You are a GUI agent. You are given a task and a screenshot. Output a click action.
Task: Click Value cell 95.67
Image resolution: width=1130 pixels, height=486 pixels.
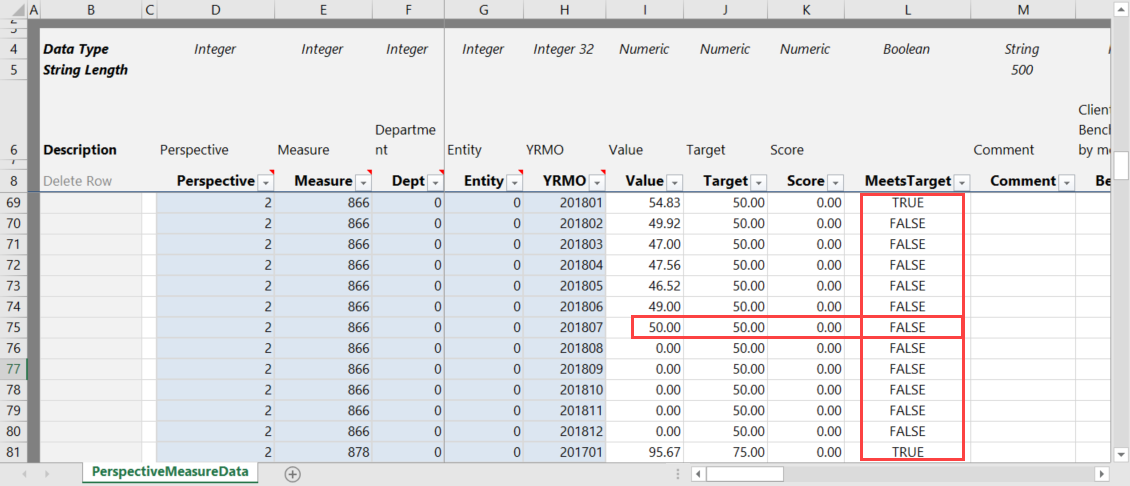(645, 452)
